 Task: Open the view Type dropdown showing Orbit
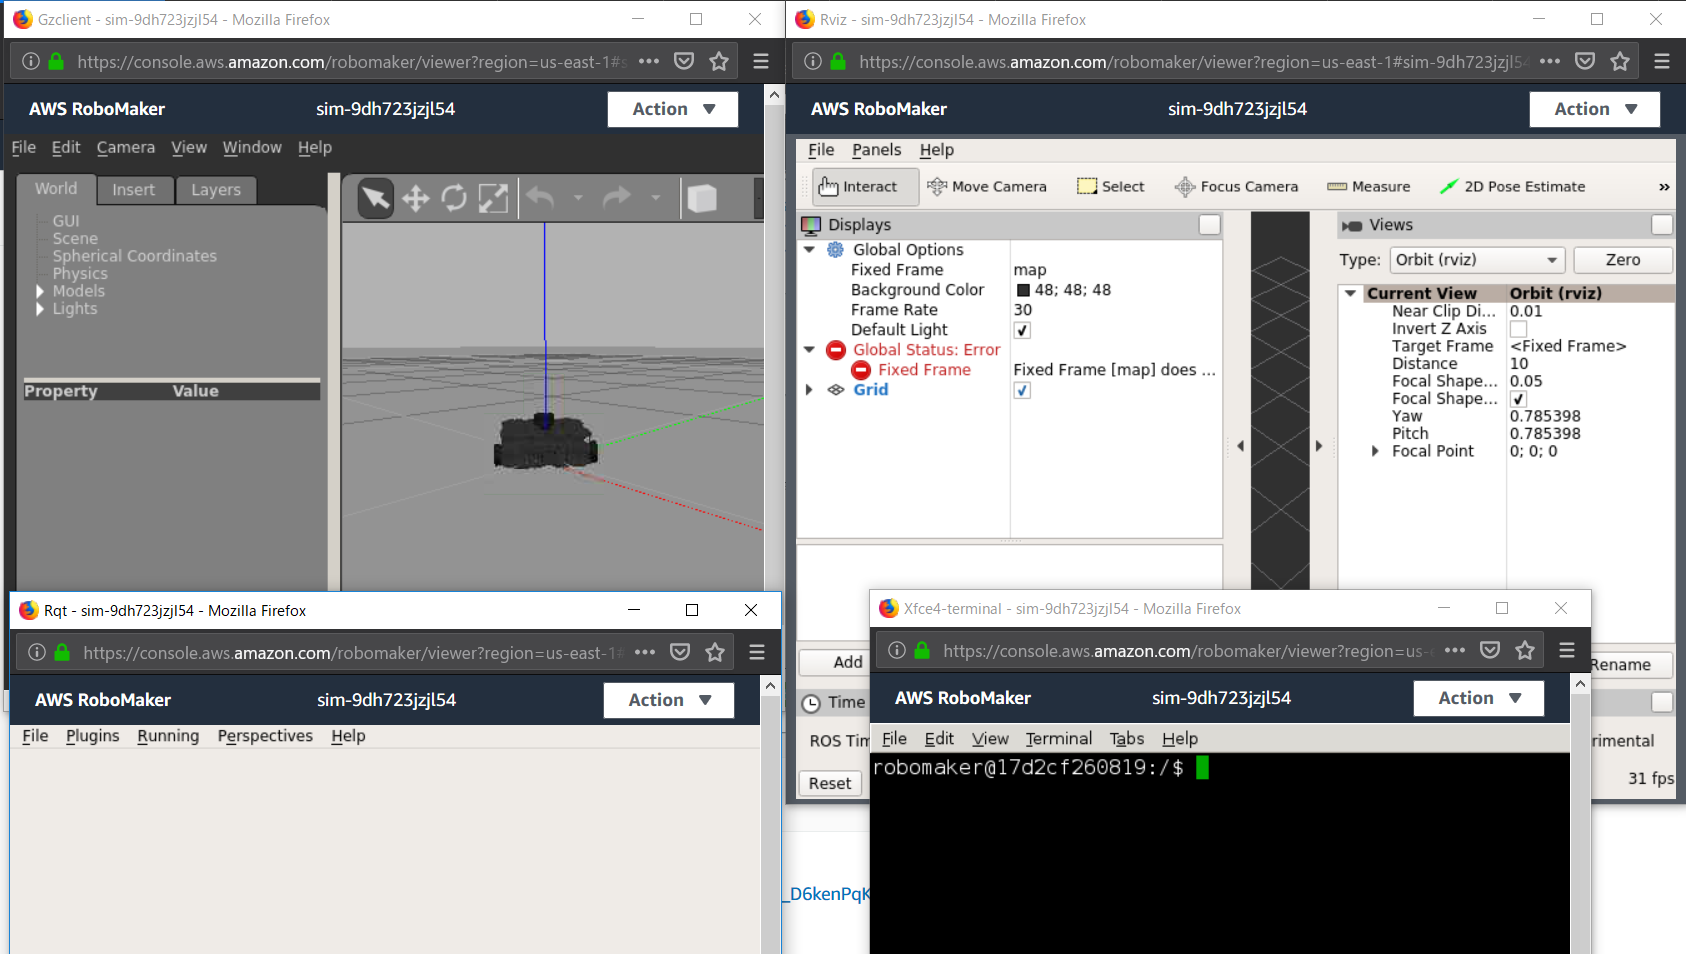[x=1477, y=259]
